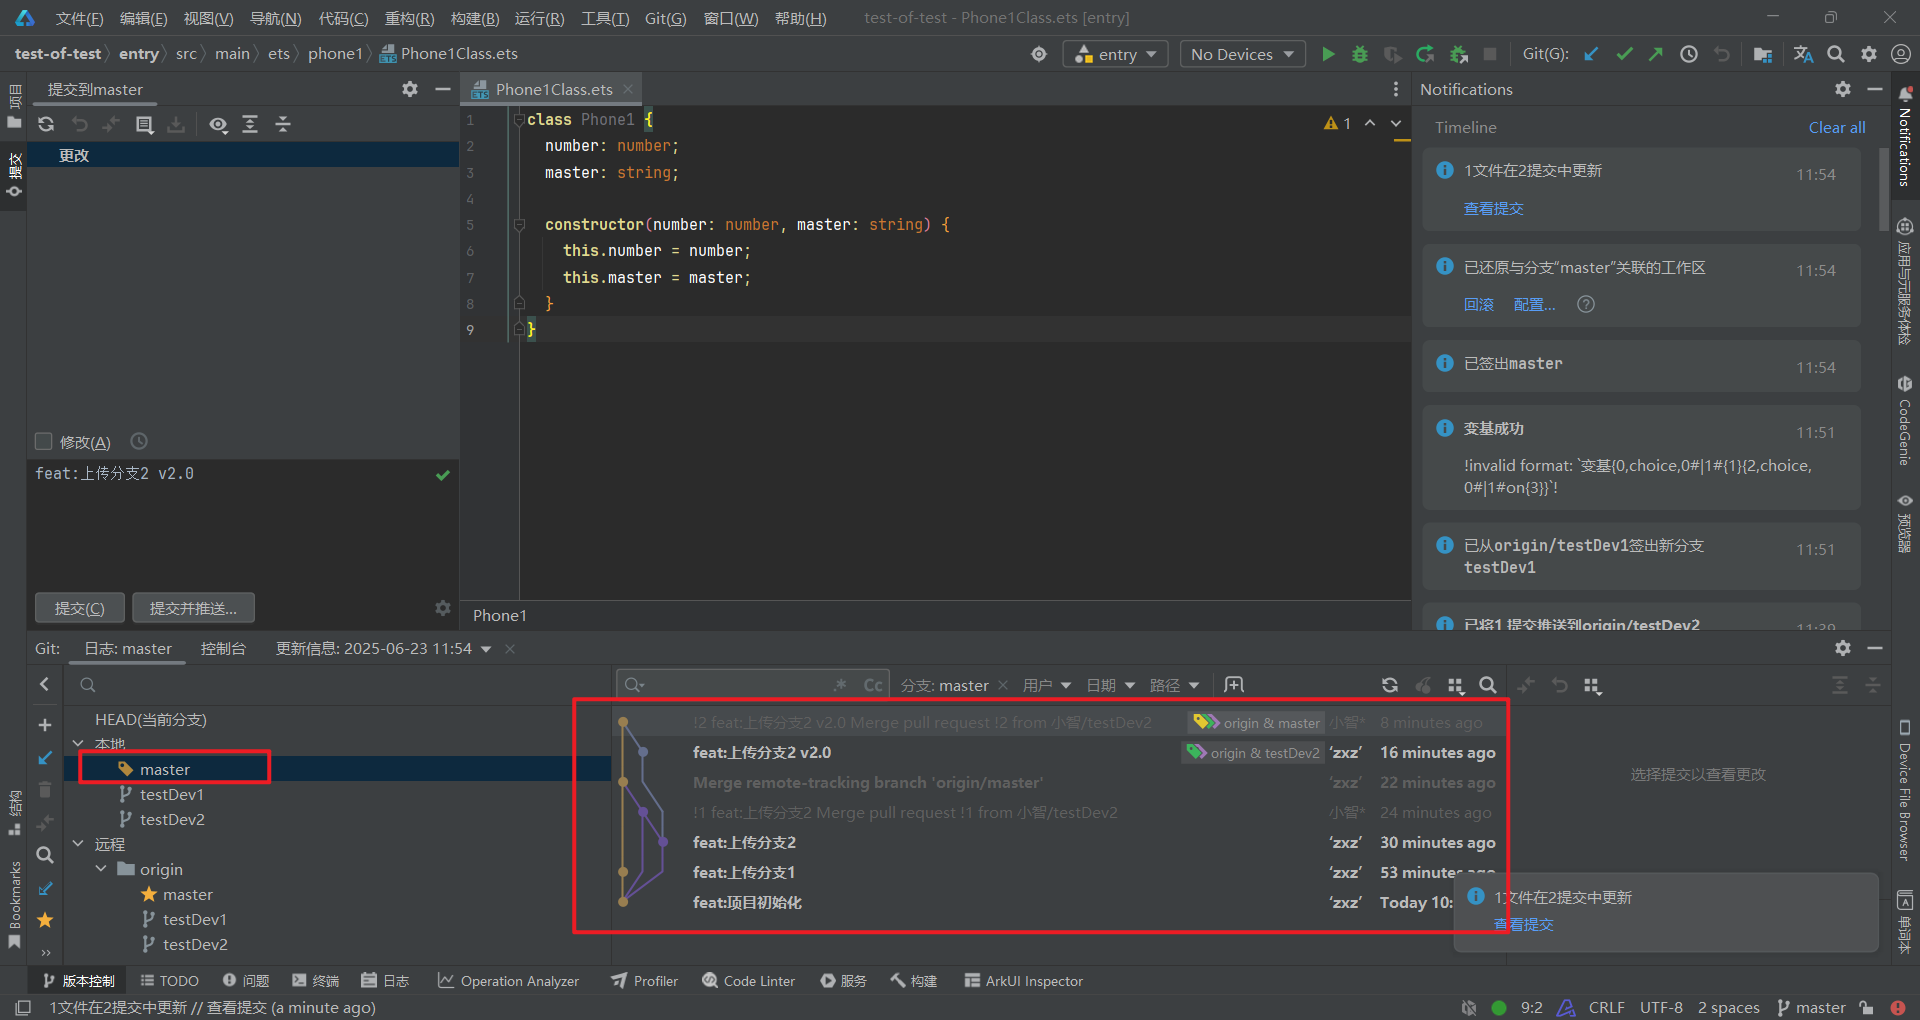Collapse the origin remote folder

pos(101,869)
